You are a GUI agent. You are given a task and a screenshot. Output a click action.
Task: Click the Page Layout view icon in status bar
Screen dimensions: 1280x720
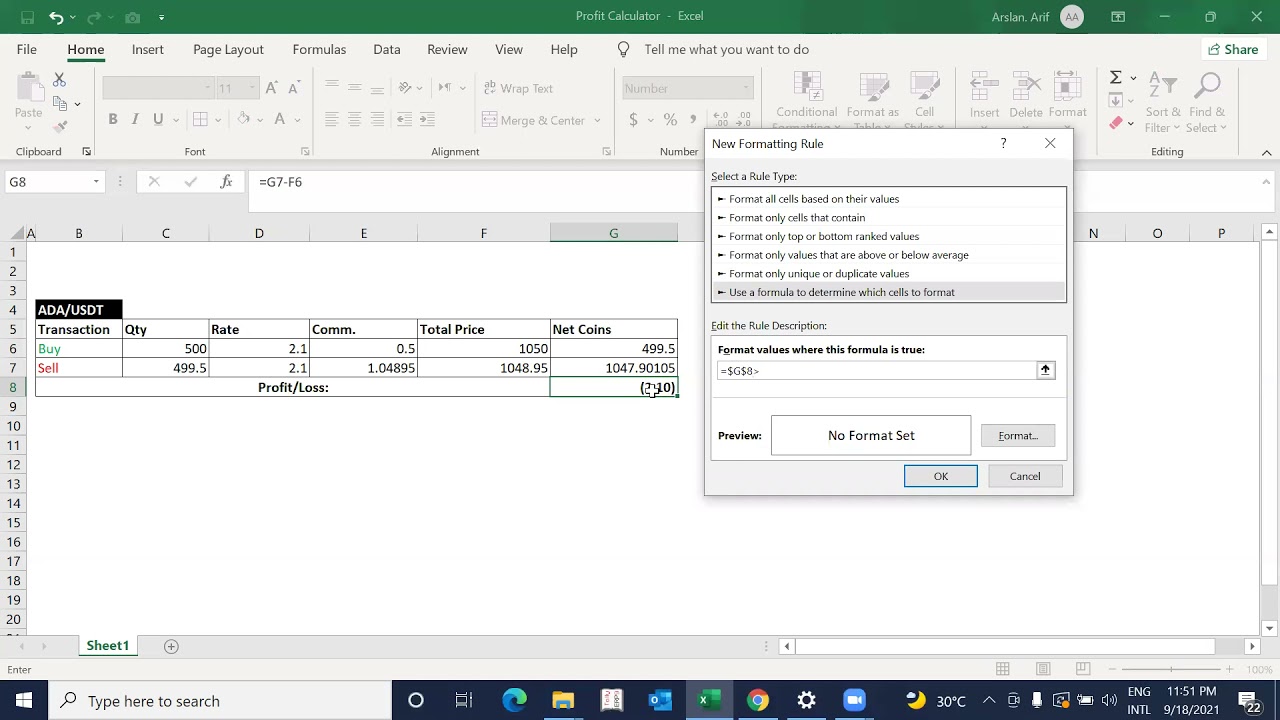click(x=1043, y=669)
